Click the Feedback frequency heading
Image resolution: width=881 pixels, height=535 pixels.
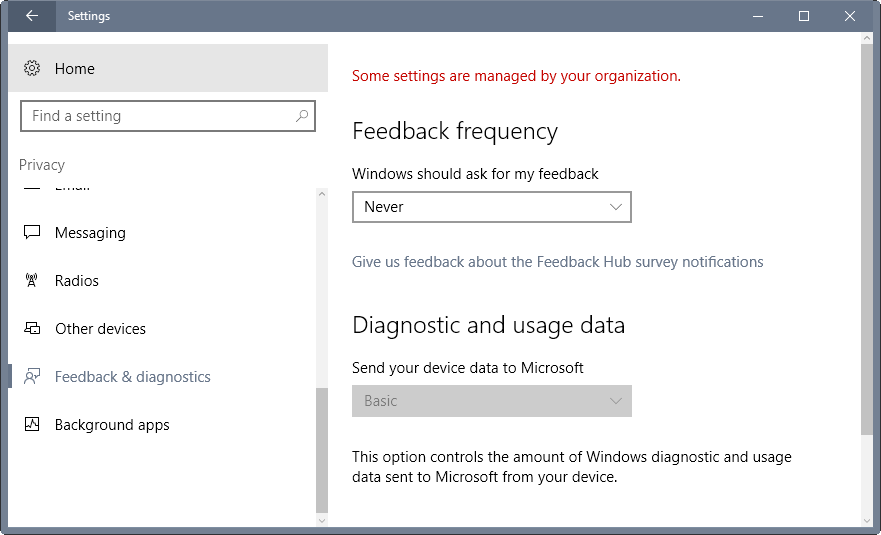point(455,132)
